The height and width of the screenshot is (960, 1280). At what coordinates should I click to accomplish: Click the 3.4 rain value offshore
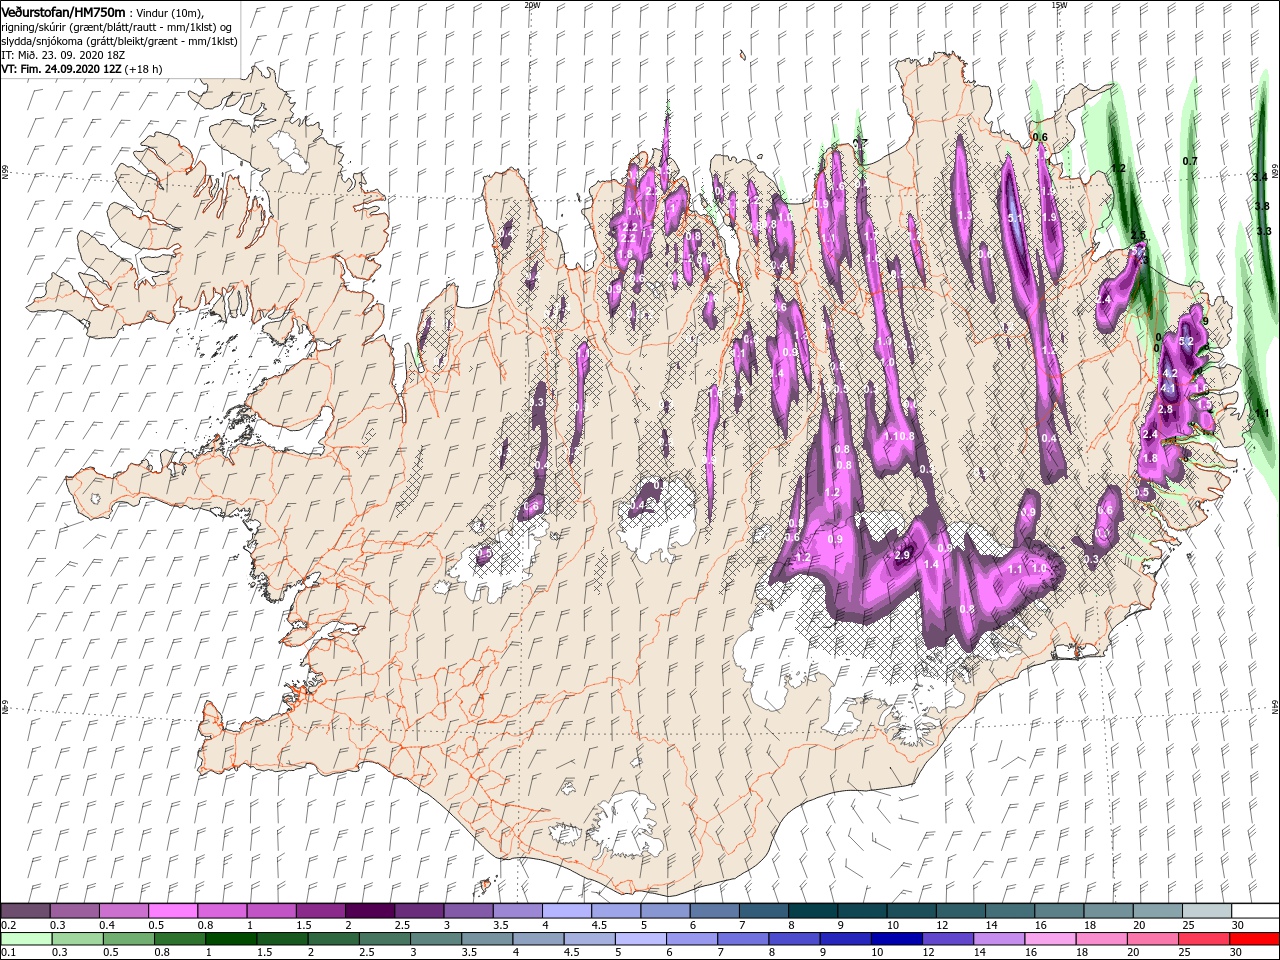point(1260,176)
